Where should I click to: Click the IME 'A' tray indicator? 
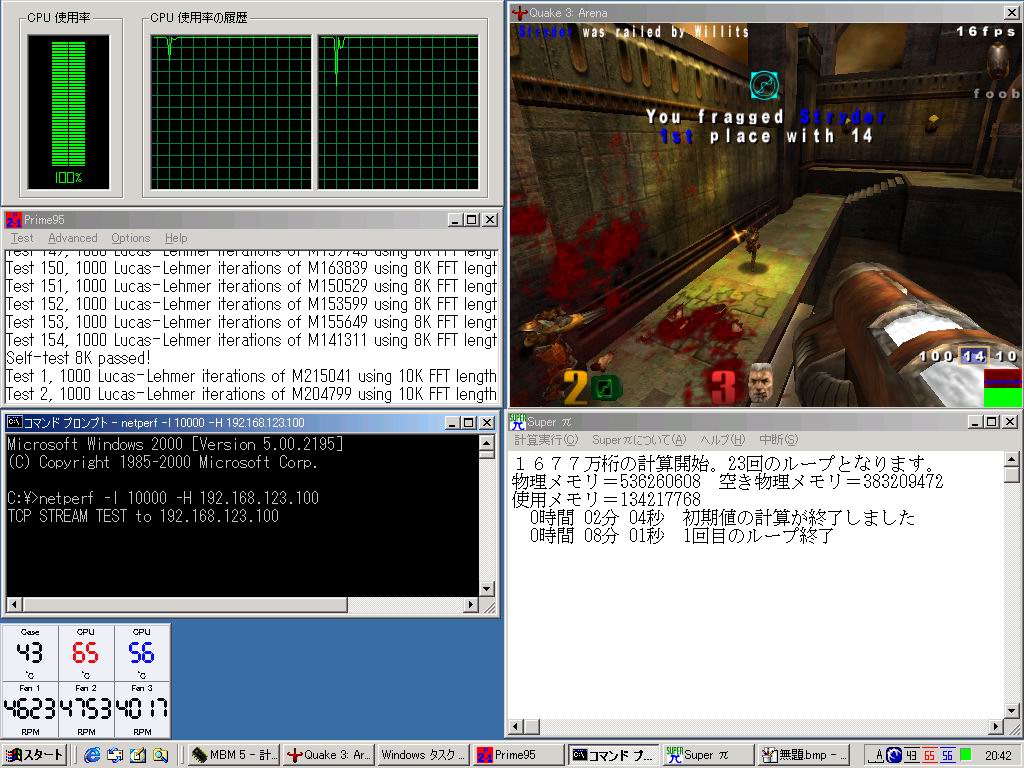pyautogui.click(x=878, y=756)
